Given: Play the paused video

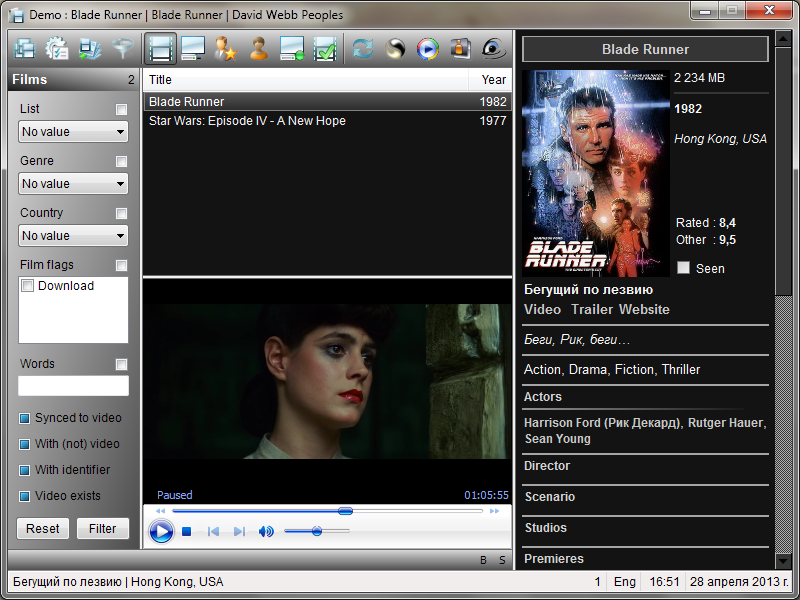Looking at the screenshot, I should pos(161,531).
